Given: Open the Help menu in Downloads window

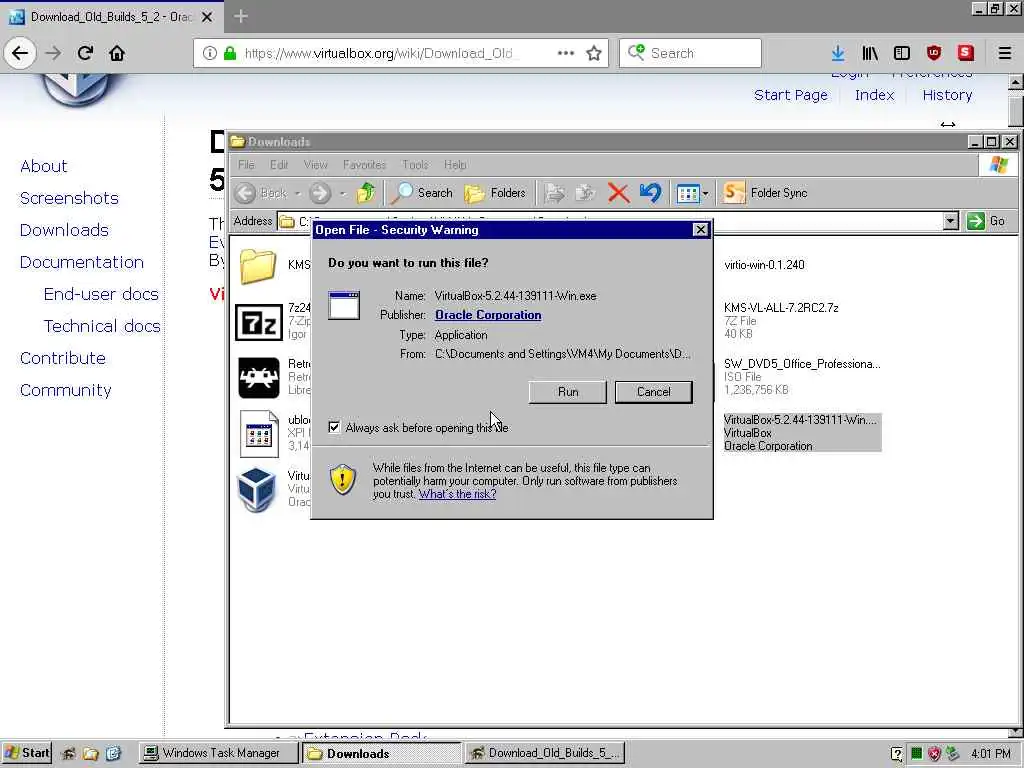Looking at the screenshot, I should pyautogui.click(x=455, y=165).
